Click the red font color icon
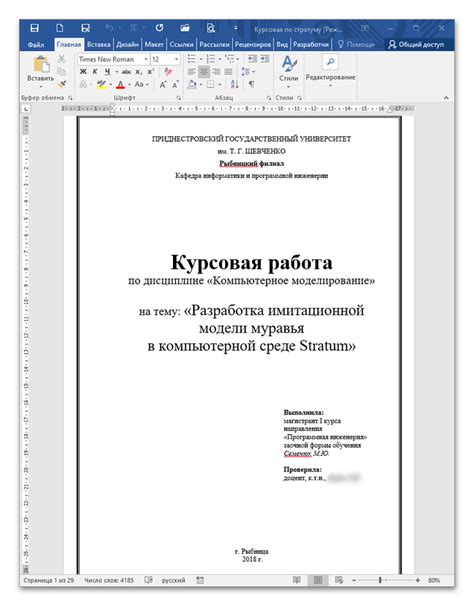The image size is (474, 606). pos(121,84)
